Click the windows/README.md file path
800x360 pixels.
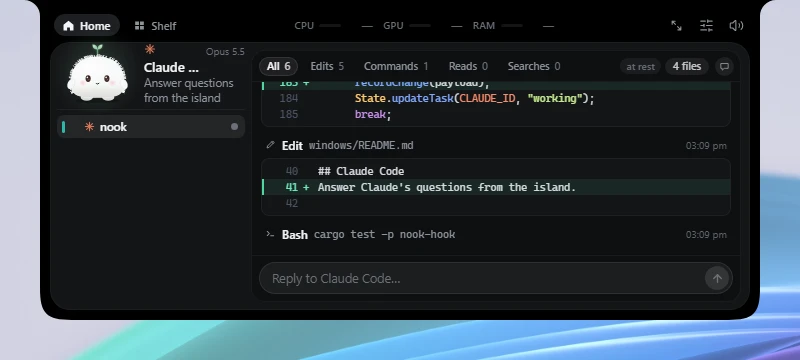point(361,145)
